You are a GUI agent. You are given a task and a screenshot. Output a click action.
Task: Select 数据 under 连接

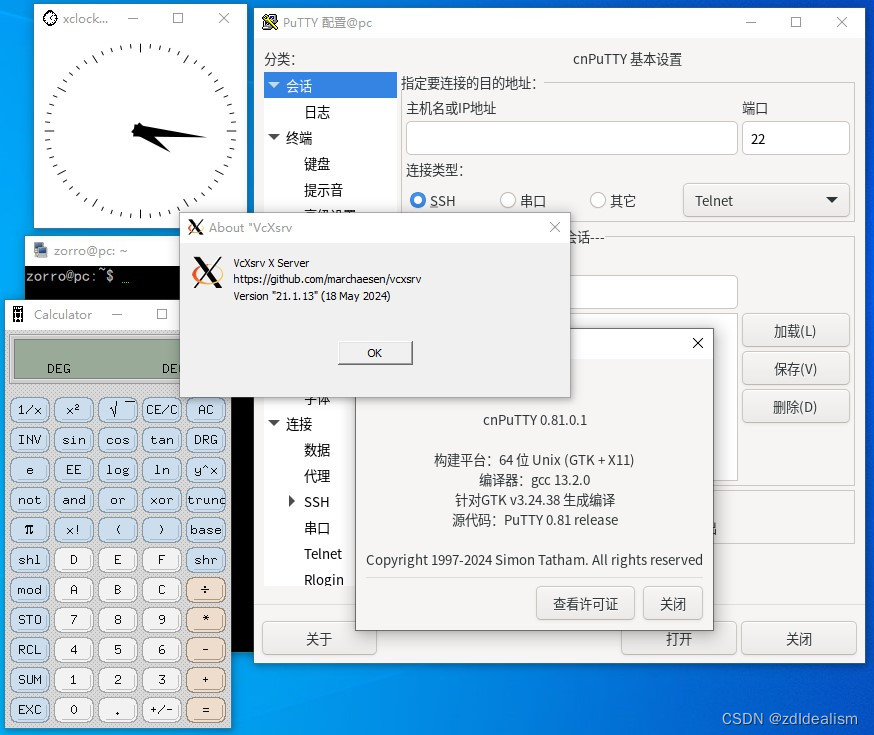click(317, 450)
